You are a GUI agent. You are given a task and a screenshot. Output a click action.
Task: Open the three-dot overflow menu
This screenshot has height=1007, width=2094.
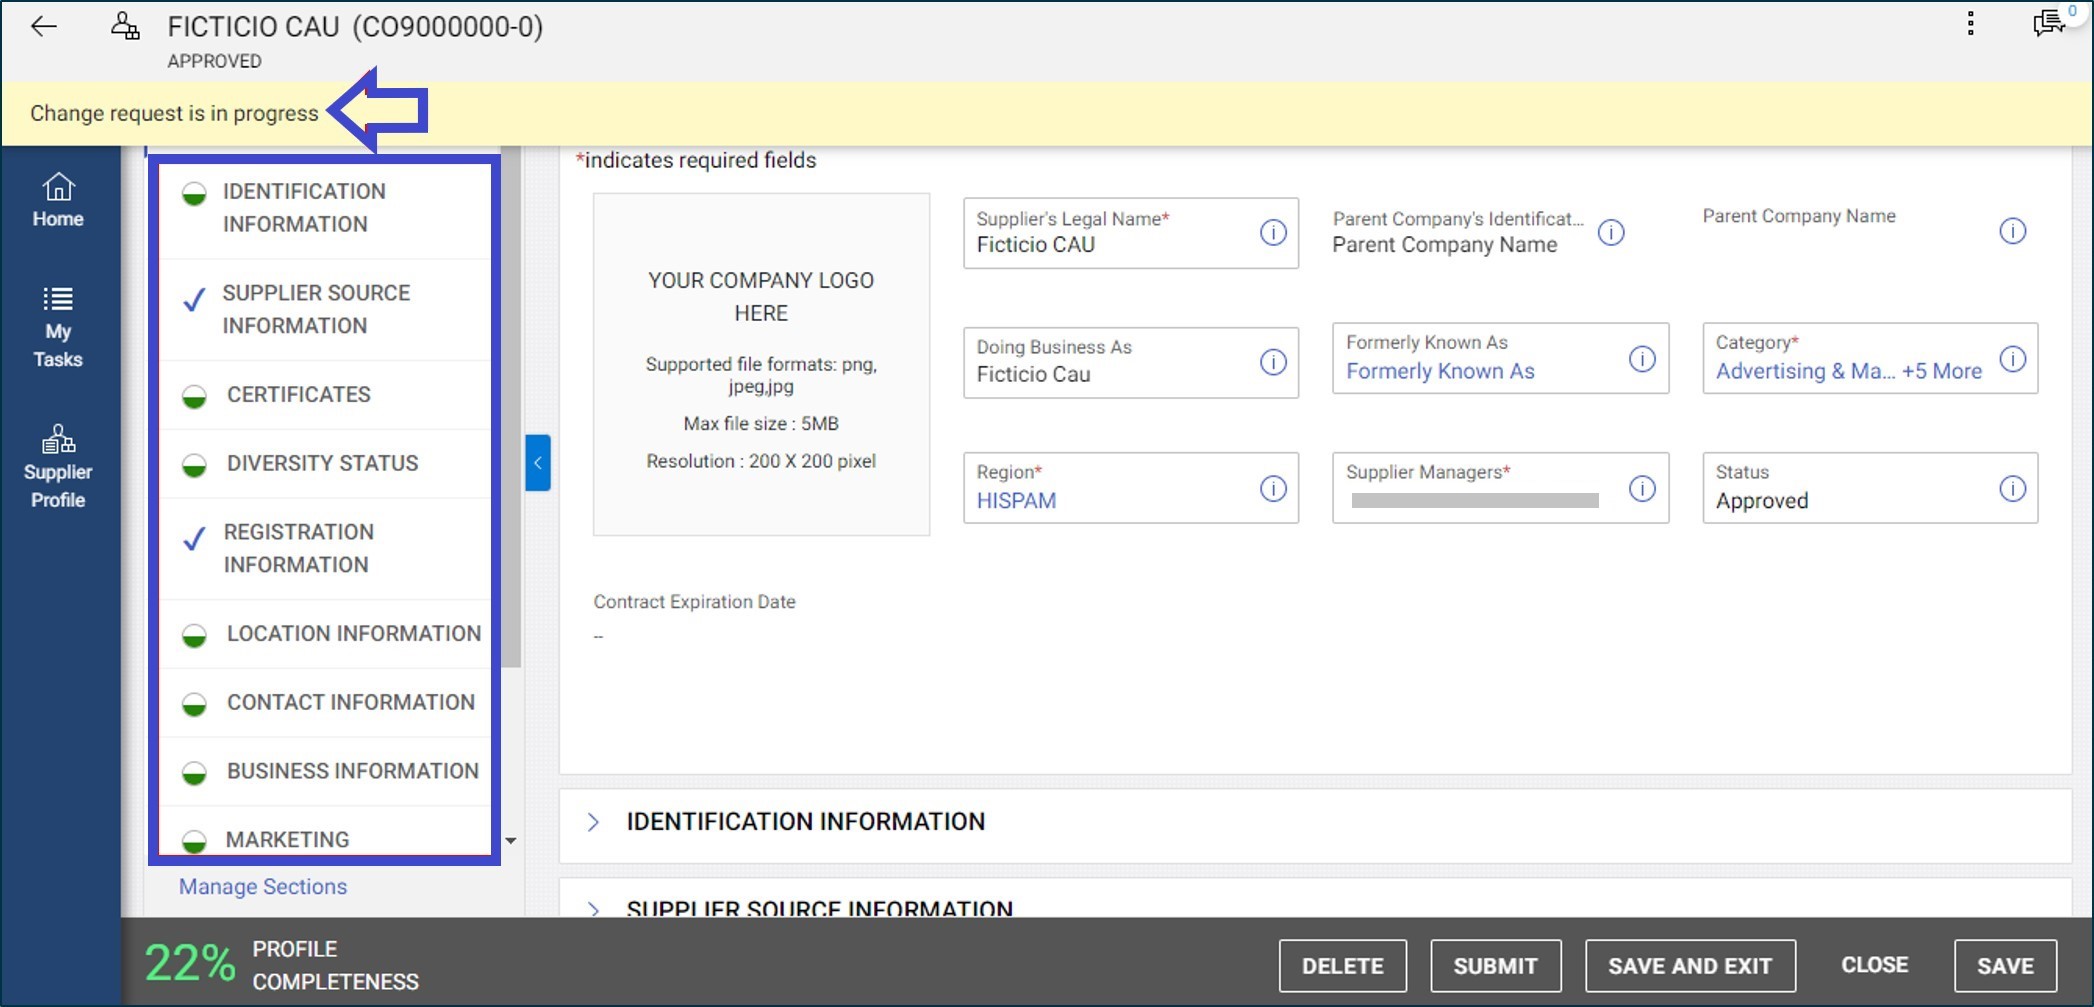coord(1969,22)
